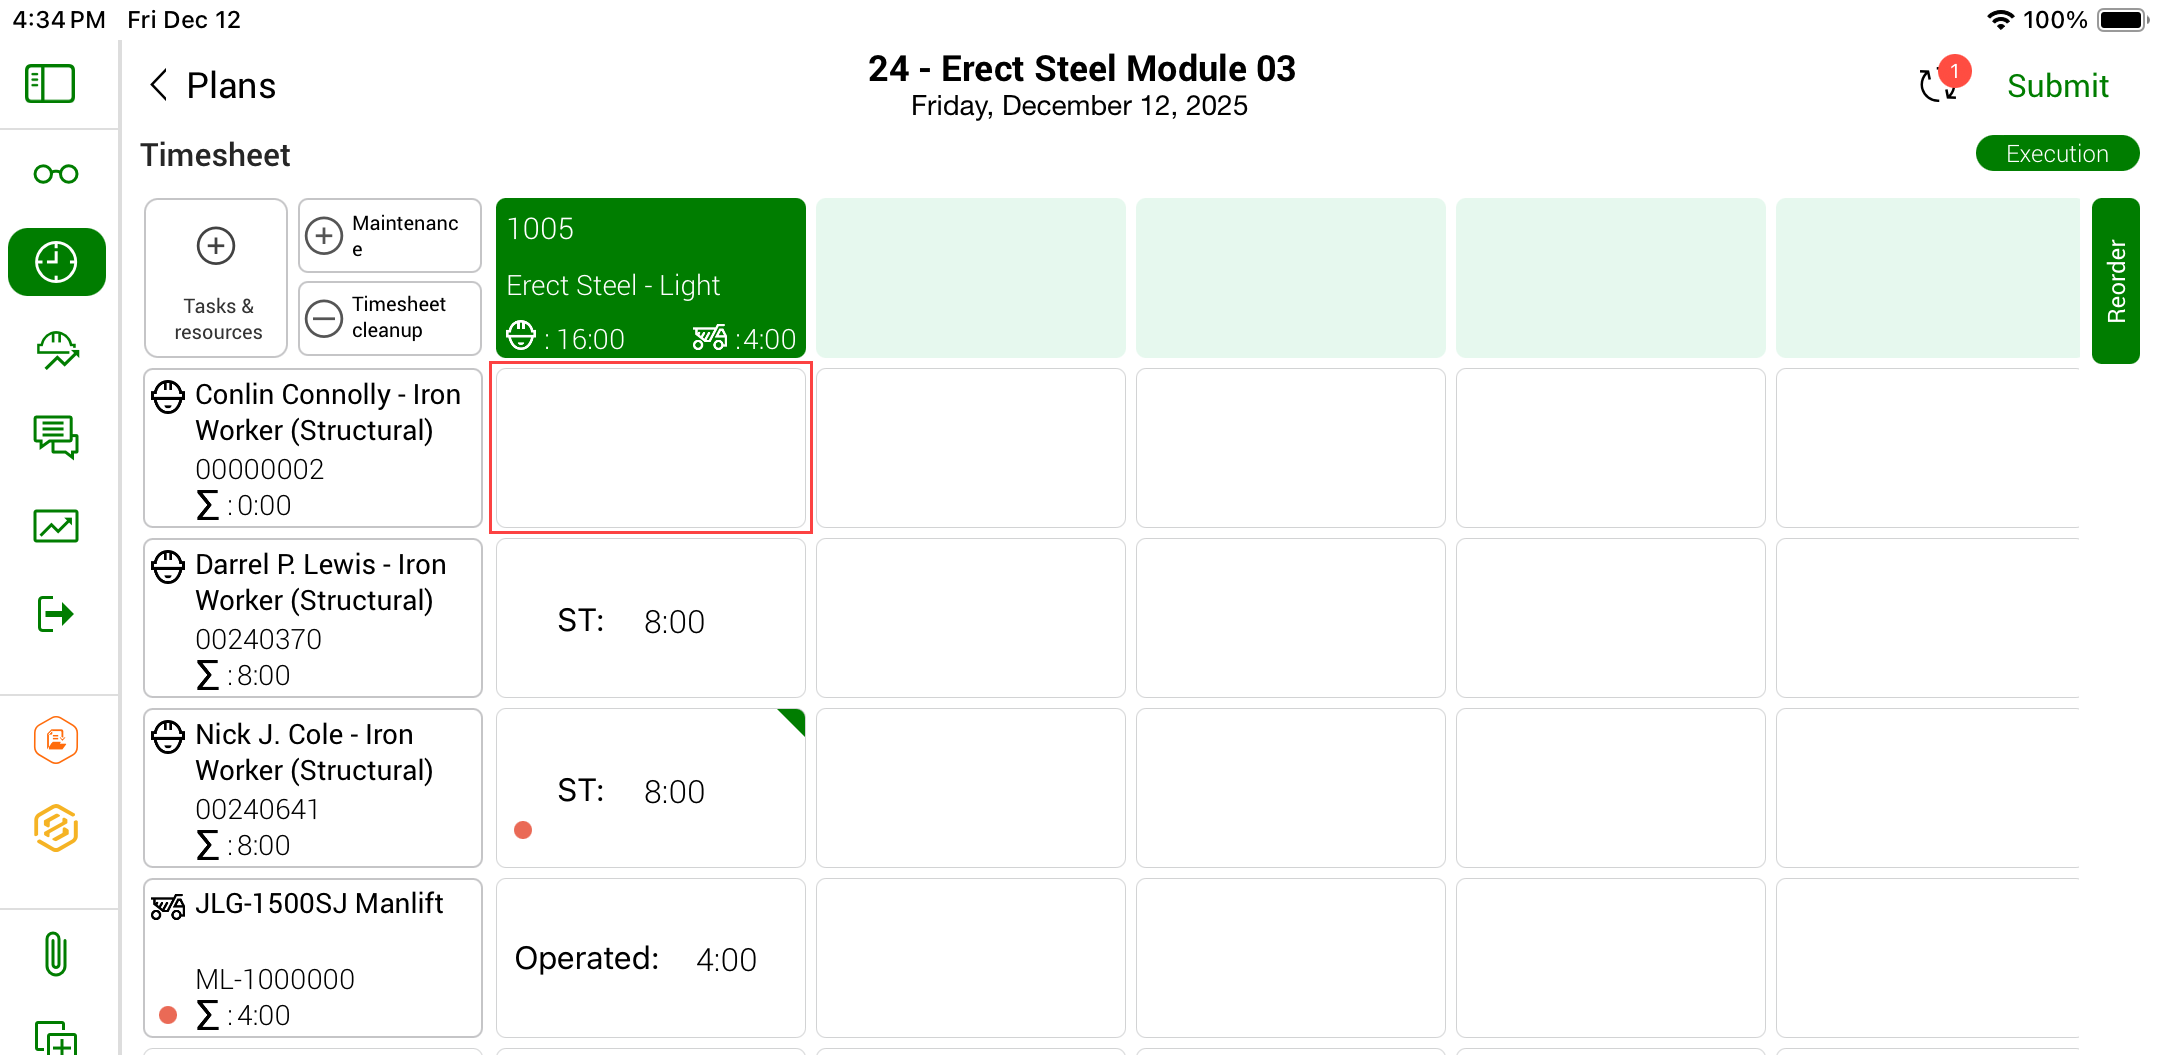Select the 1005 Erect Steel - Light column header
Image resolution: width=2160 pixels, height=1055 pixels.
651,278
